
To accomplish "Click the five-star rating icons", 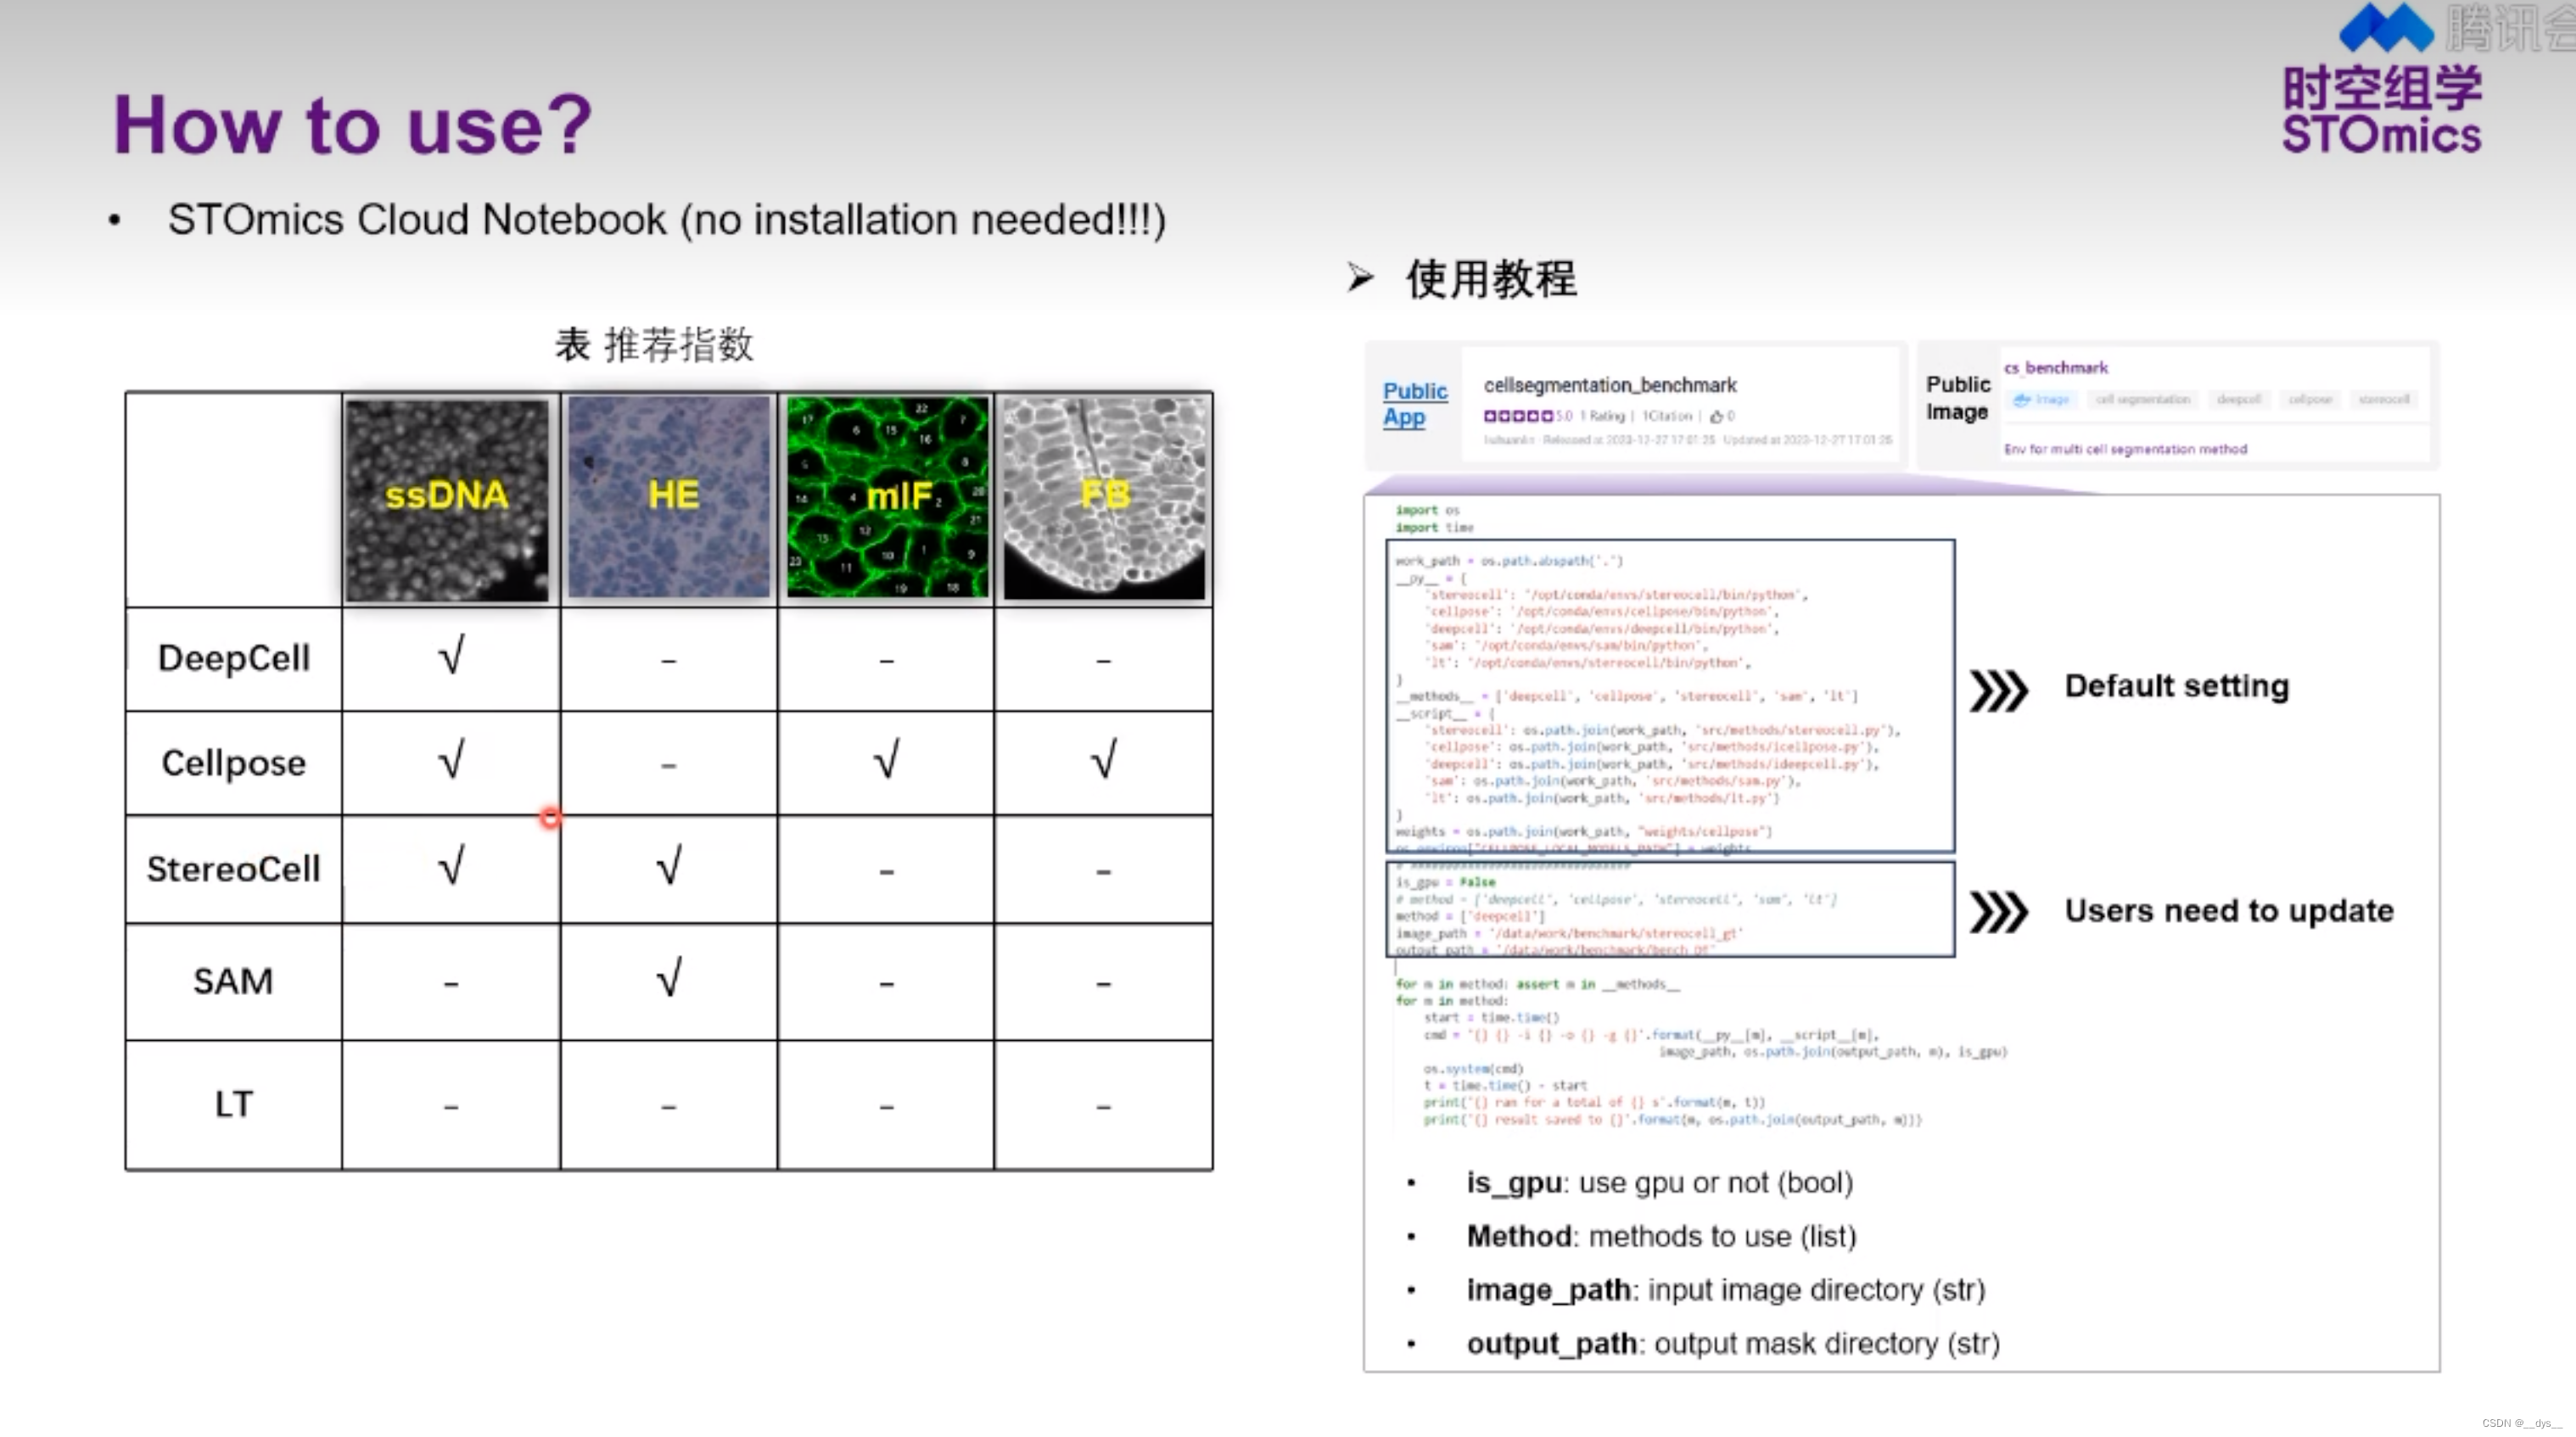I will click(x=1518, y=416).
